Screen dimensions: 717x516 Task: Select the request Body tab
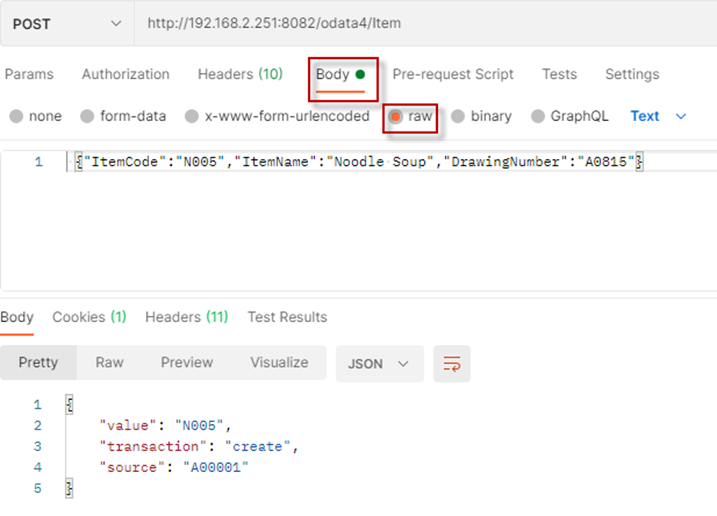tap(341, 75)
